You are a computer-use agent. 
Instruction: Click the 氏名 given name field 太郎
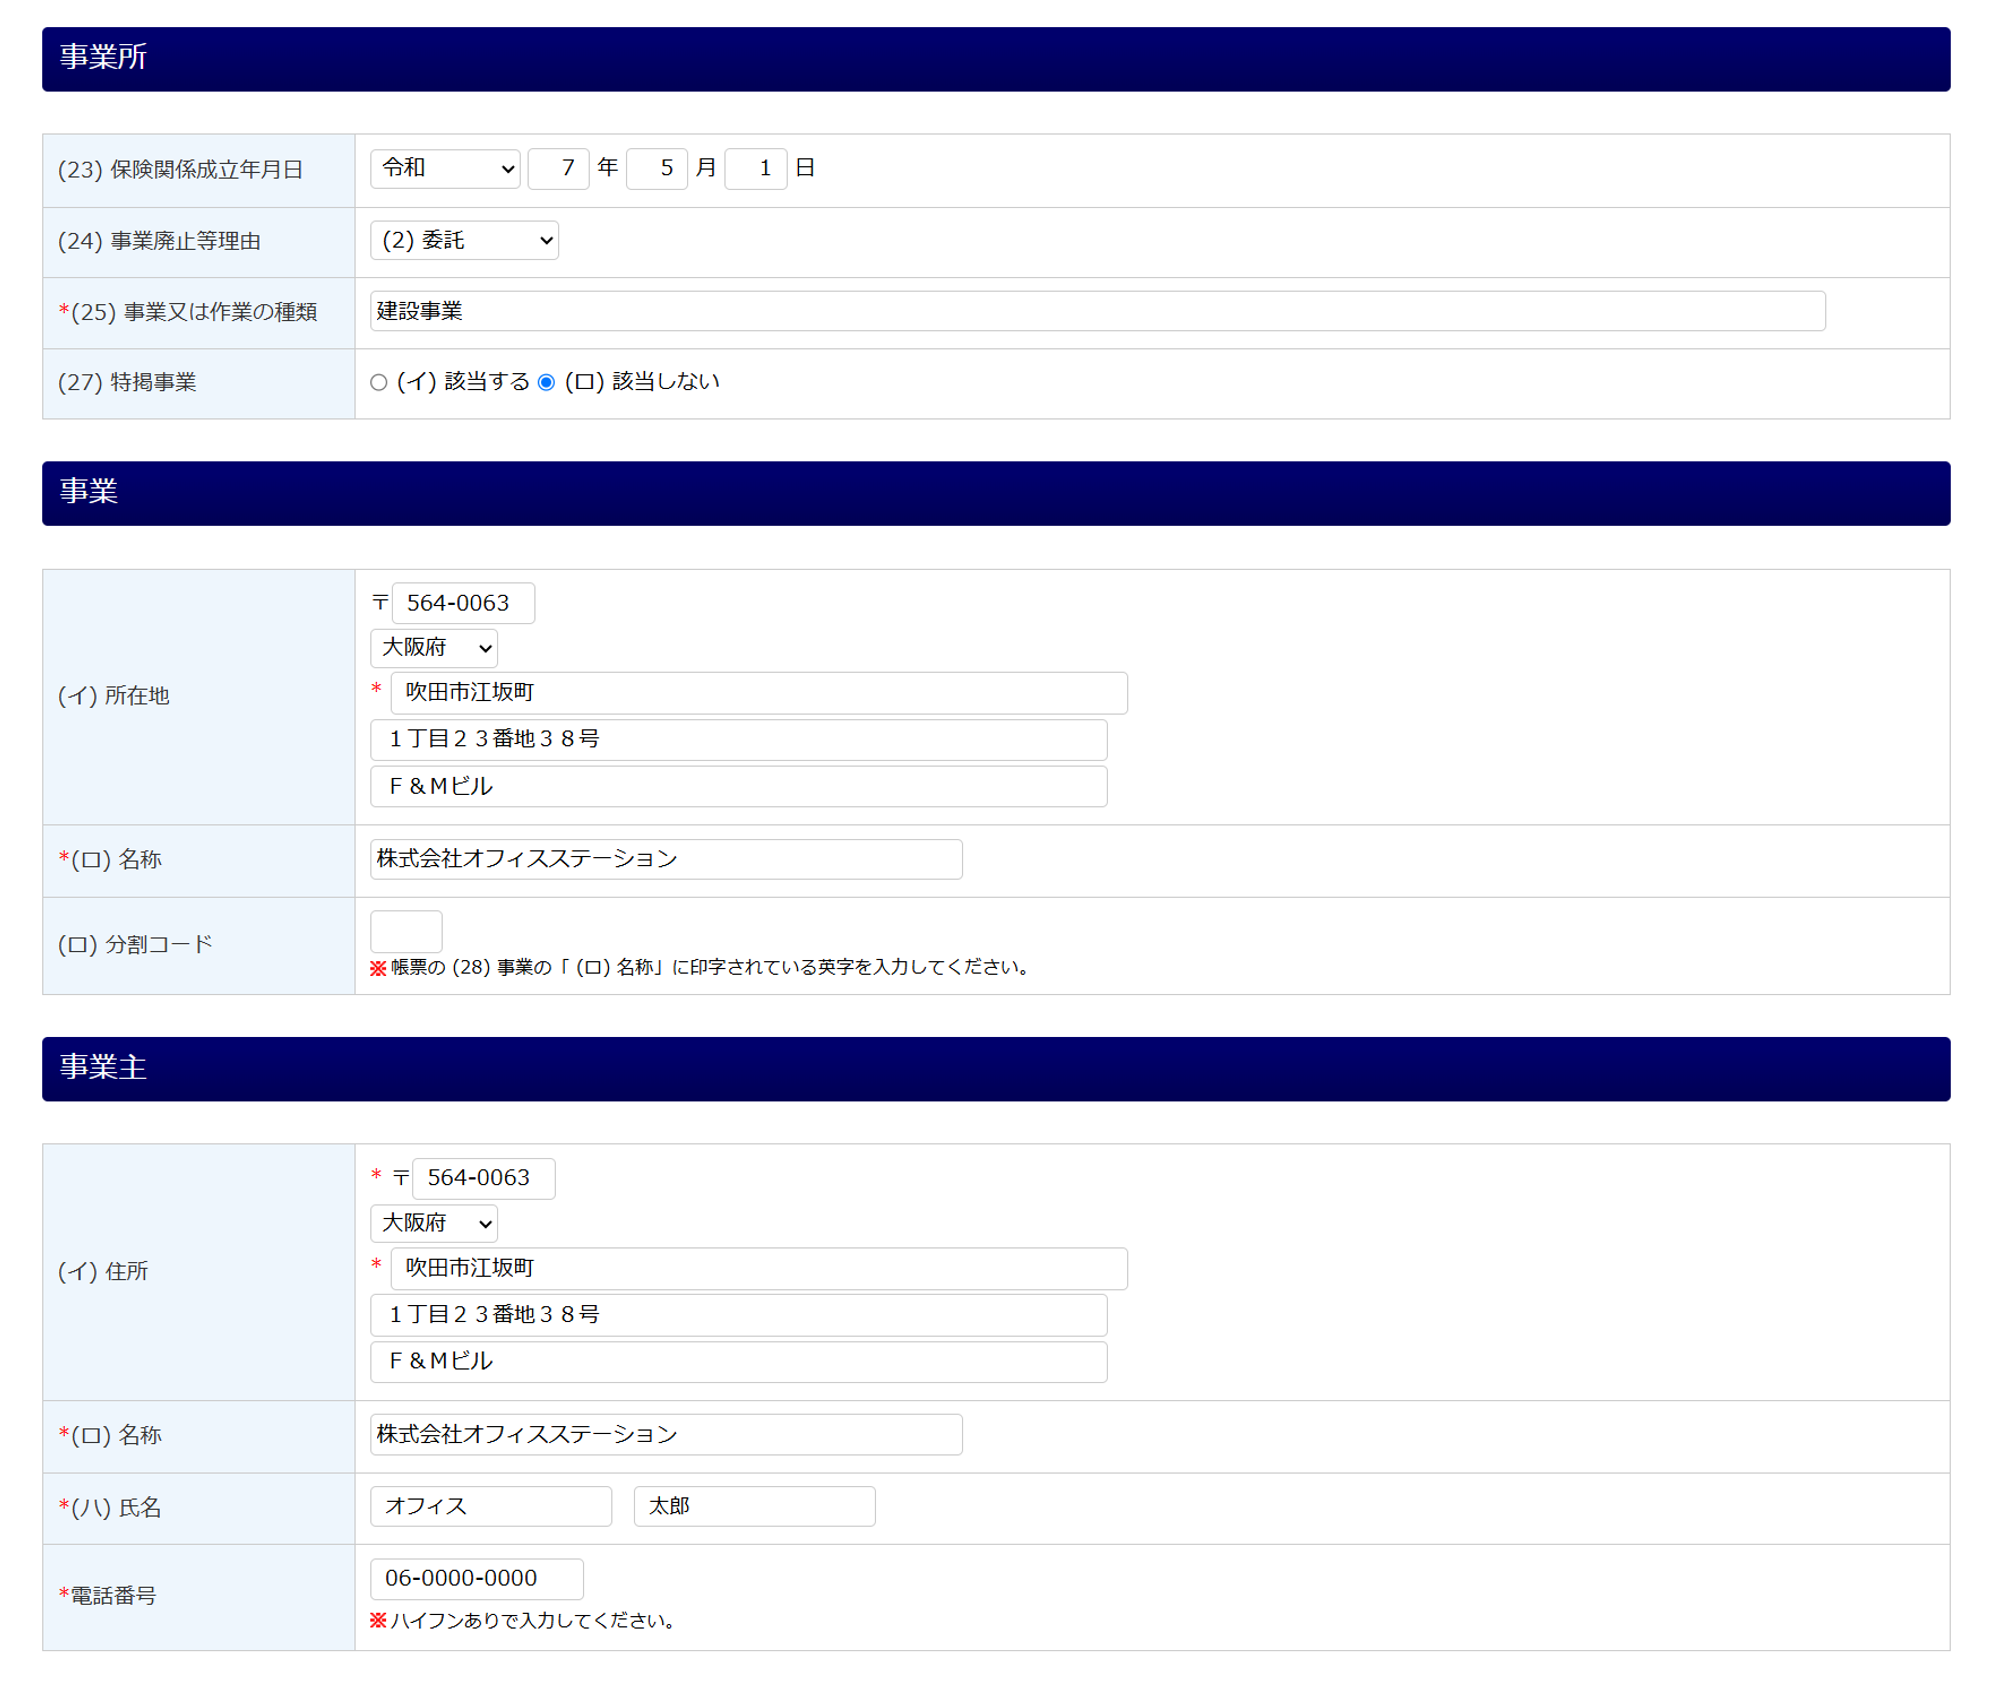(754, 1506)
